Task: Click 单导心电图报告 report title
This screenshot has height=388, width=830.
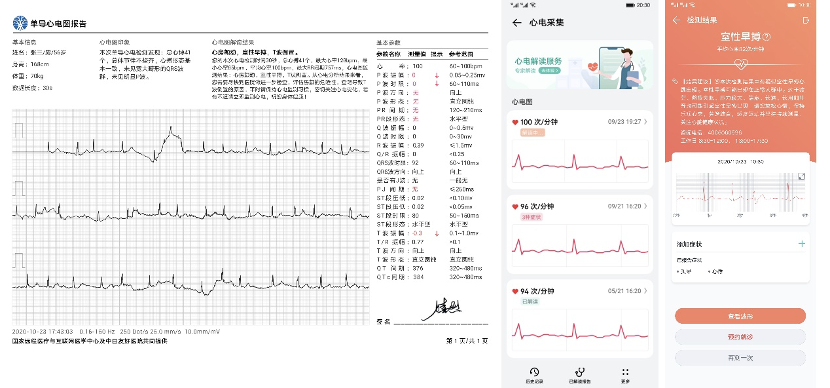Action: (58, 23)
